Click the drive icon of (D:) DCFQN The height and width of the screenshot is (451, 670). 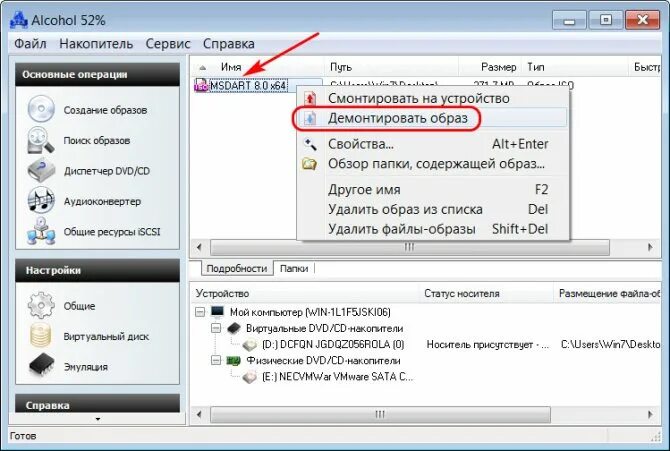250,345
